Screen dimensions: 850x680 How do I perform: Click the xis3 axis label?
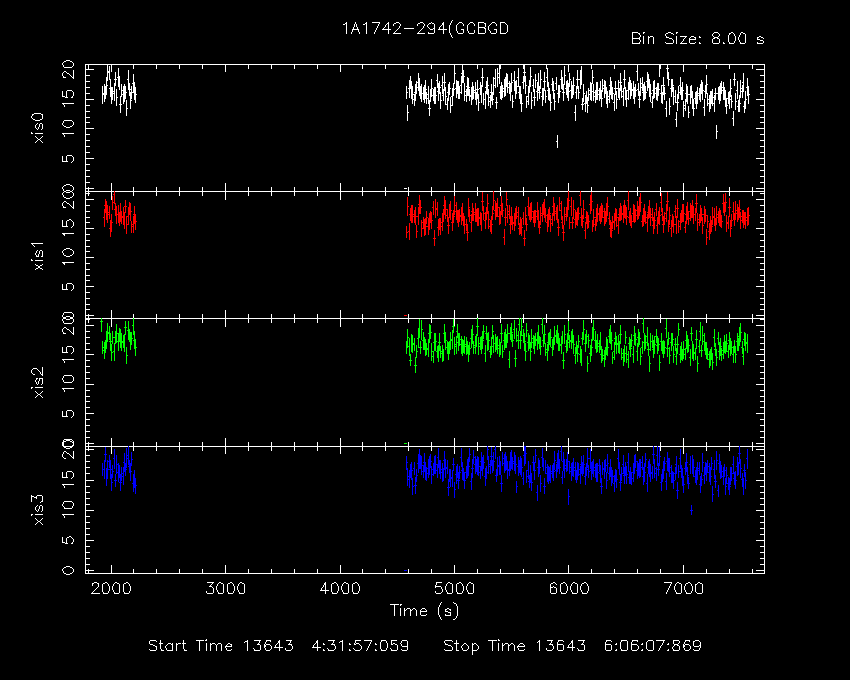click(38, 510)
